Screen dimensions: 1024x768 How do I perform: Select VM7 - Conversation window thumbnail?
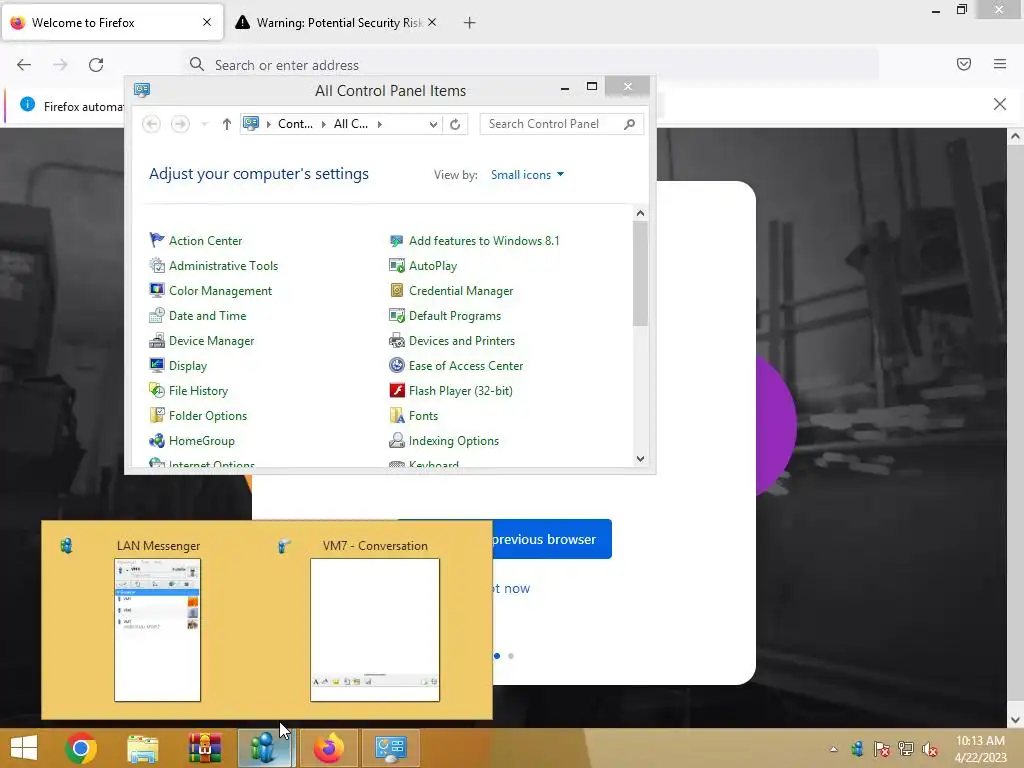[375, 630]
